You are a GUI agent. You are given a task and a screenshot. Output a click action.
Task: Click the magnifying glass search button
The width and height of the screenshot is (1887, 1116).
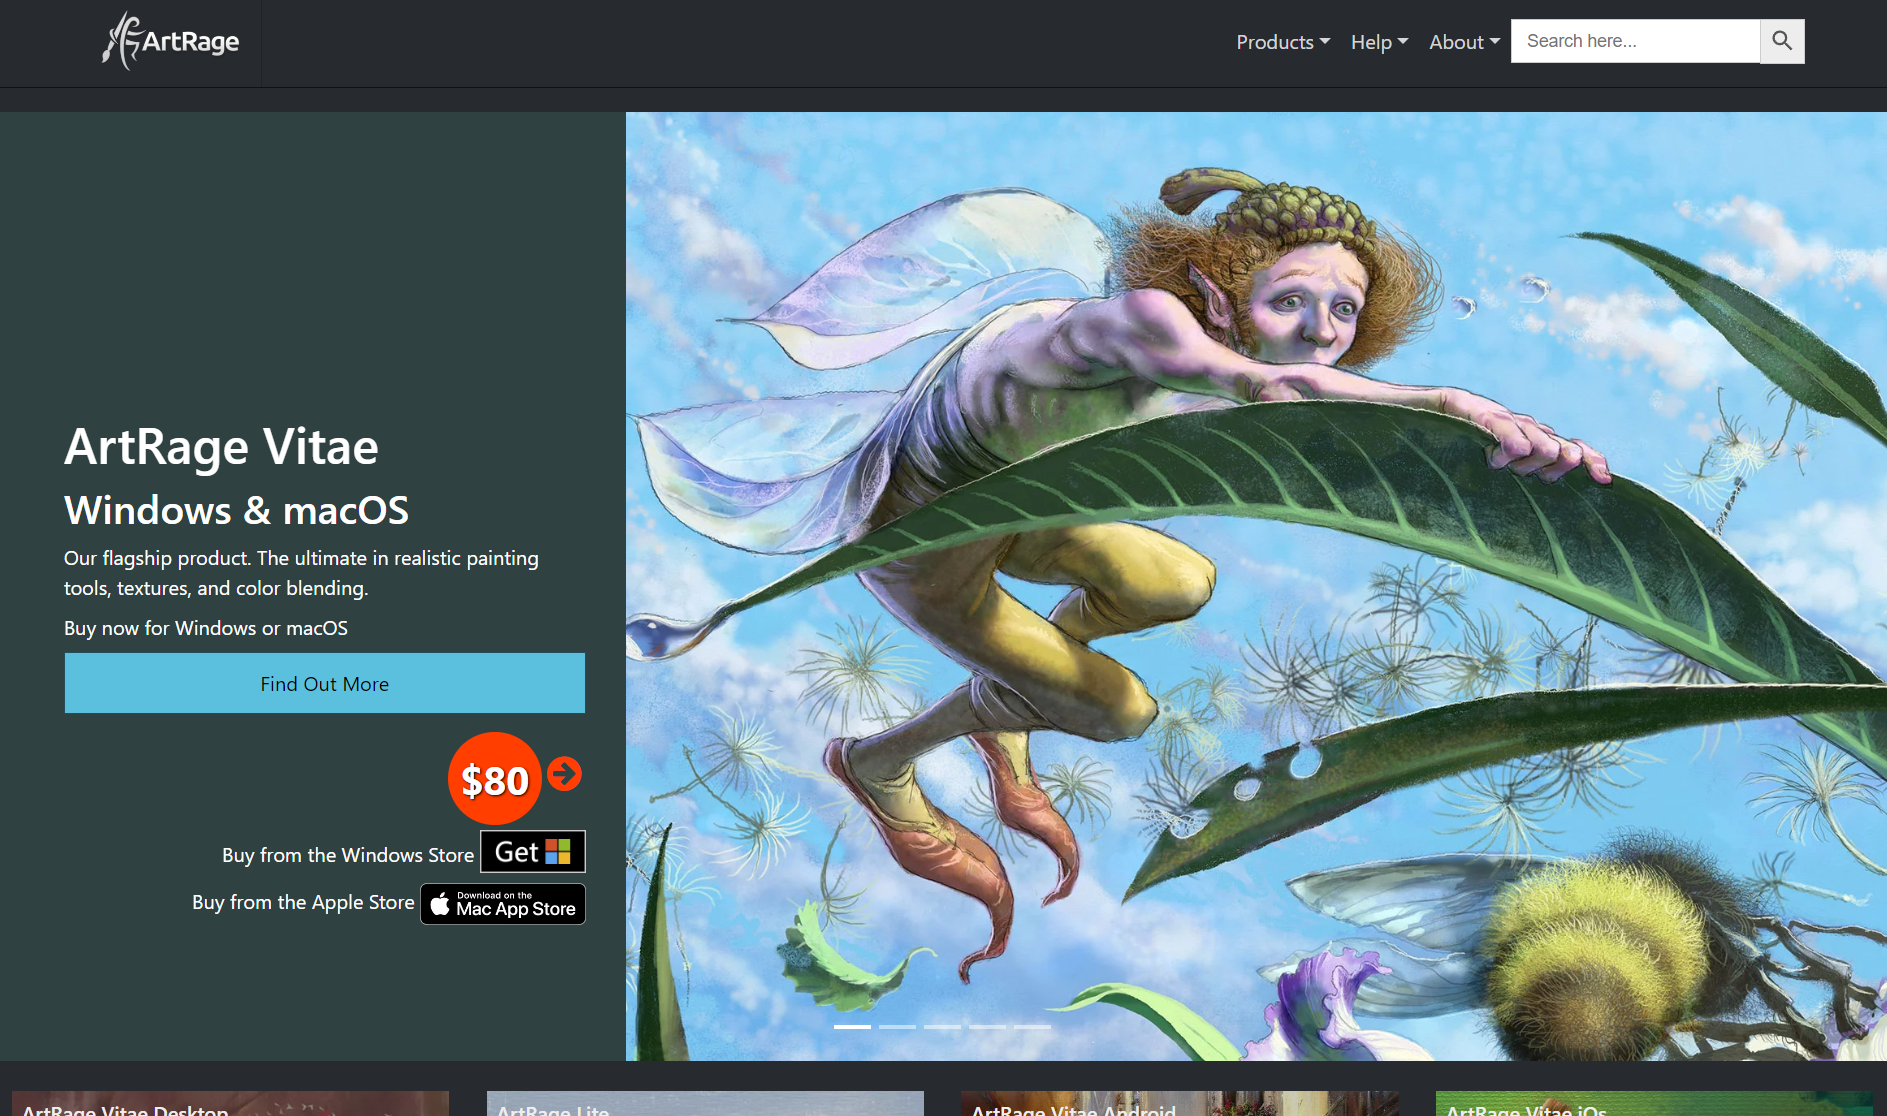tap(1782, 41)
